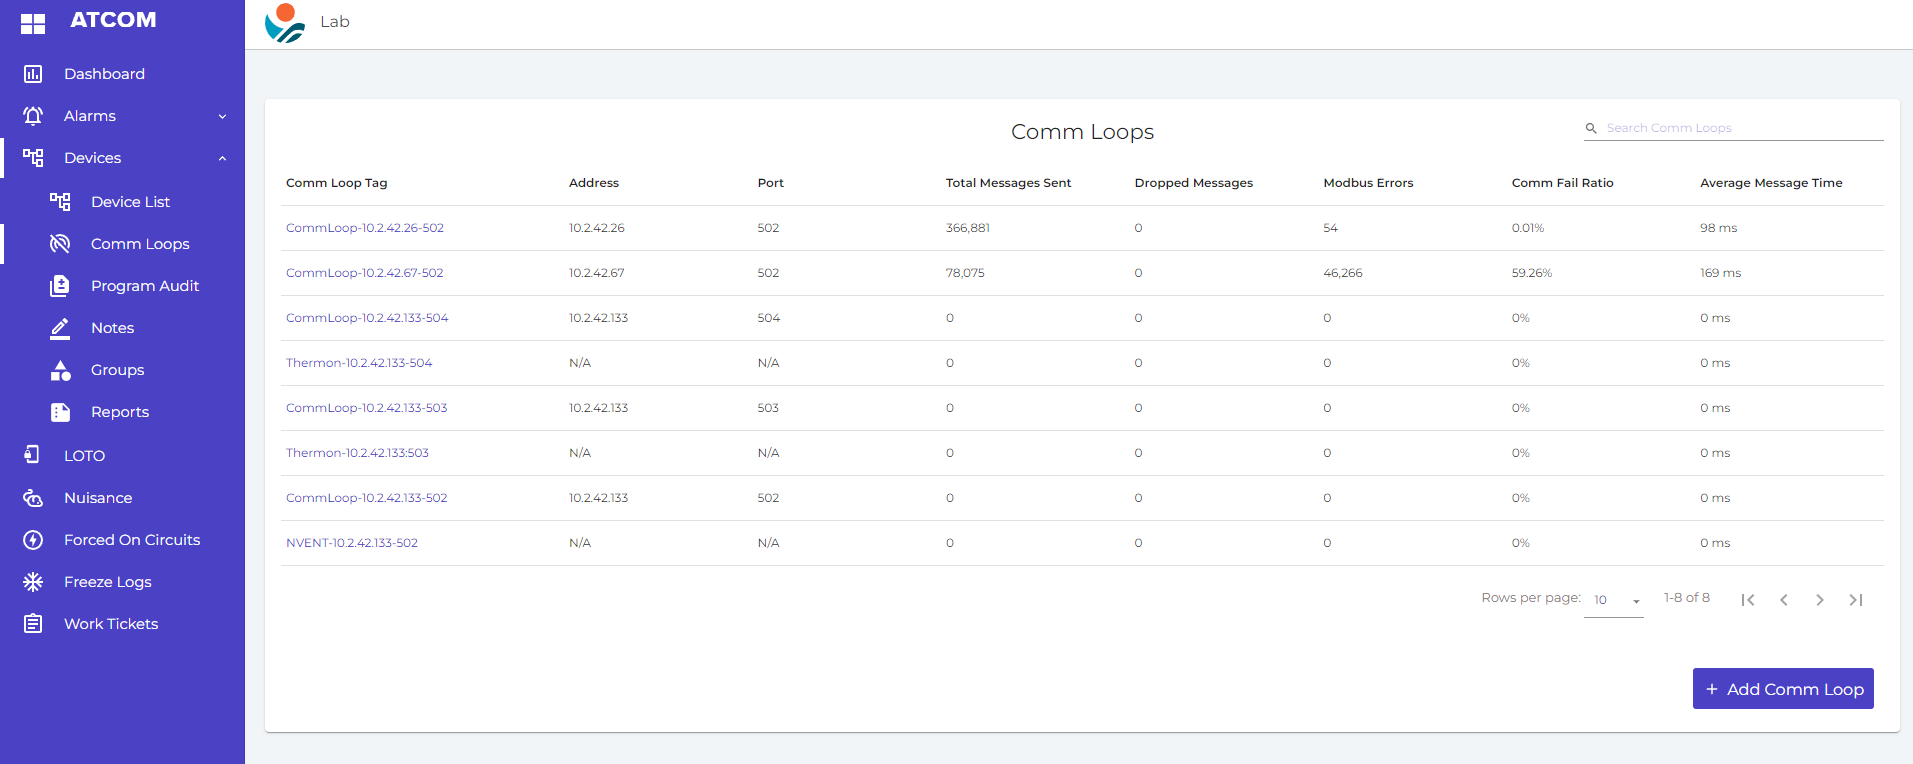Screen dimensions: 1913x764
Task: Open the NVENT-10.2.42.133-502 link
Action: [352, 543]
